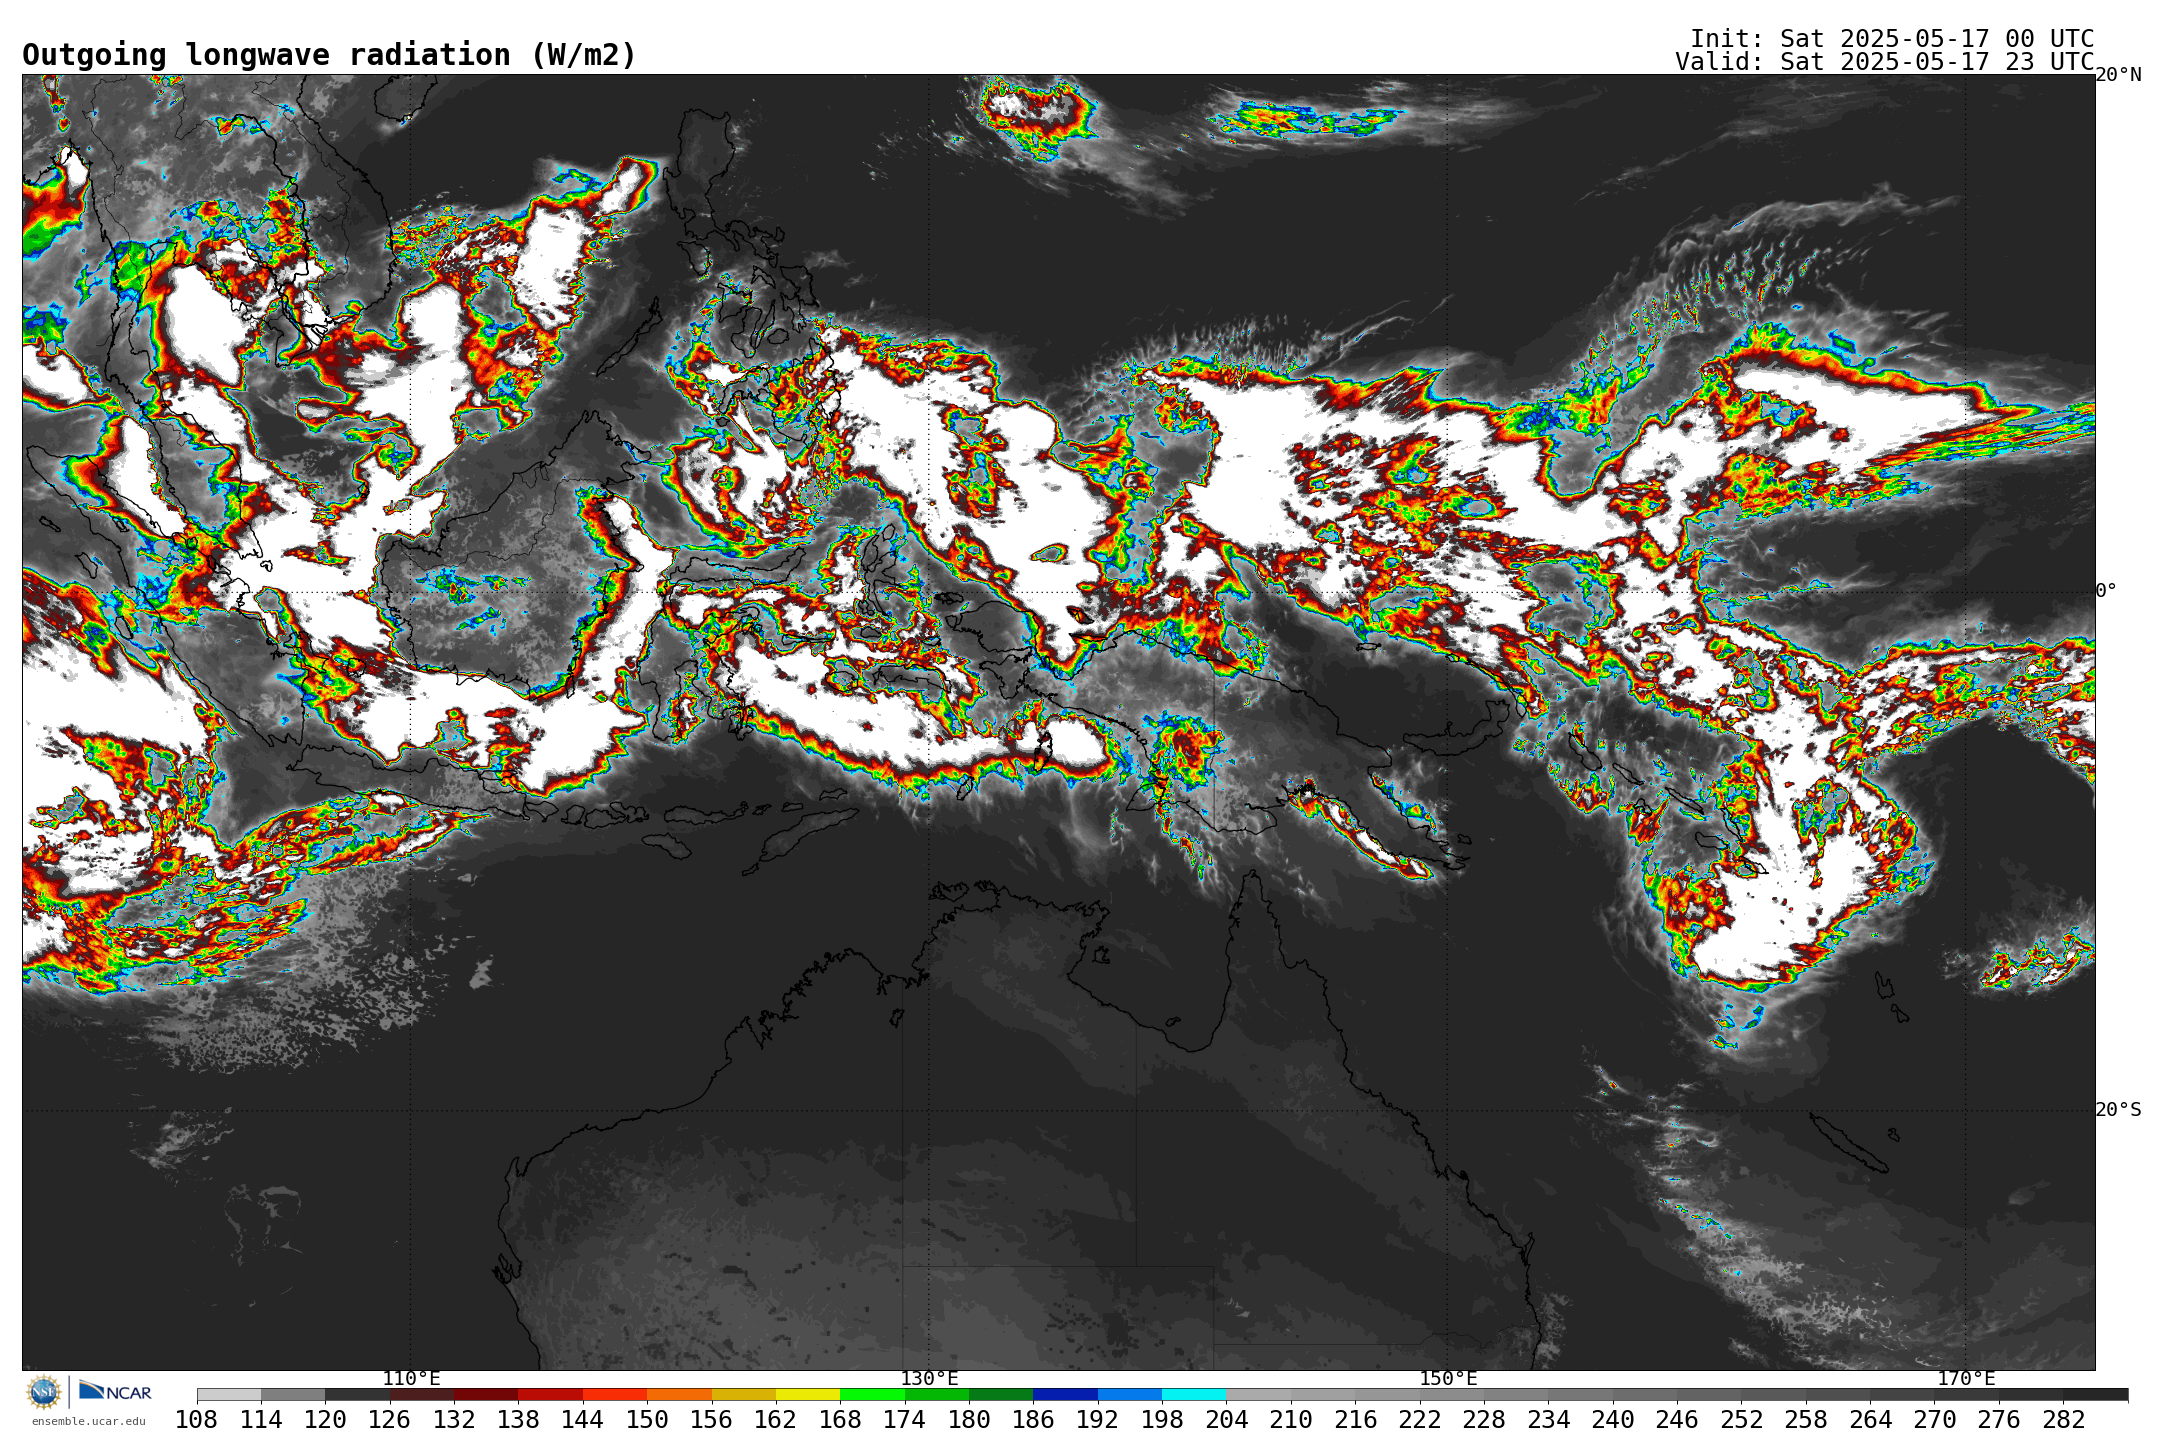Pick the bright green 168–174 colorbar swatch
The image size is (2160, 1433).
872,1395
